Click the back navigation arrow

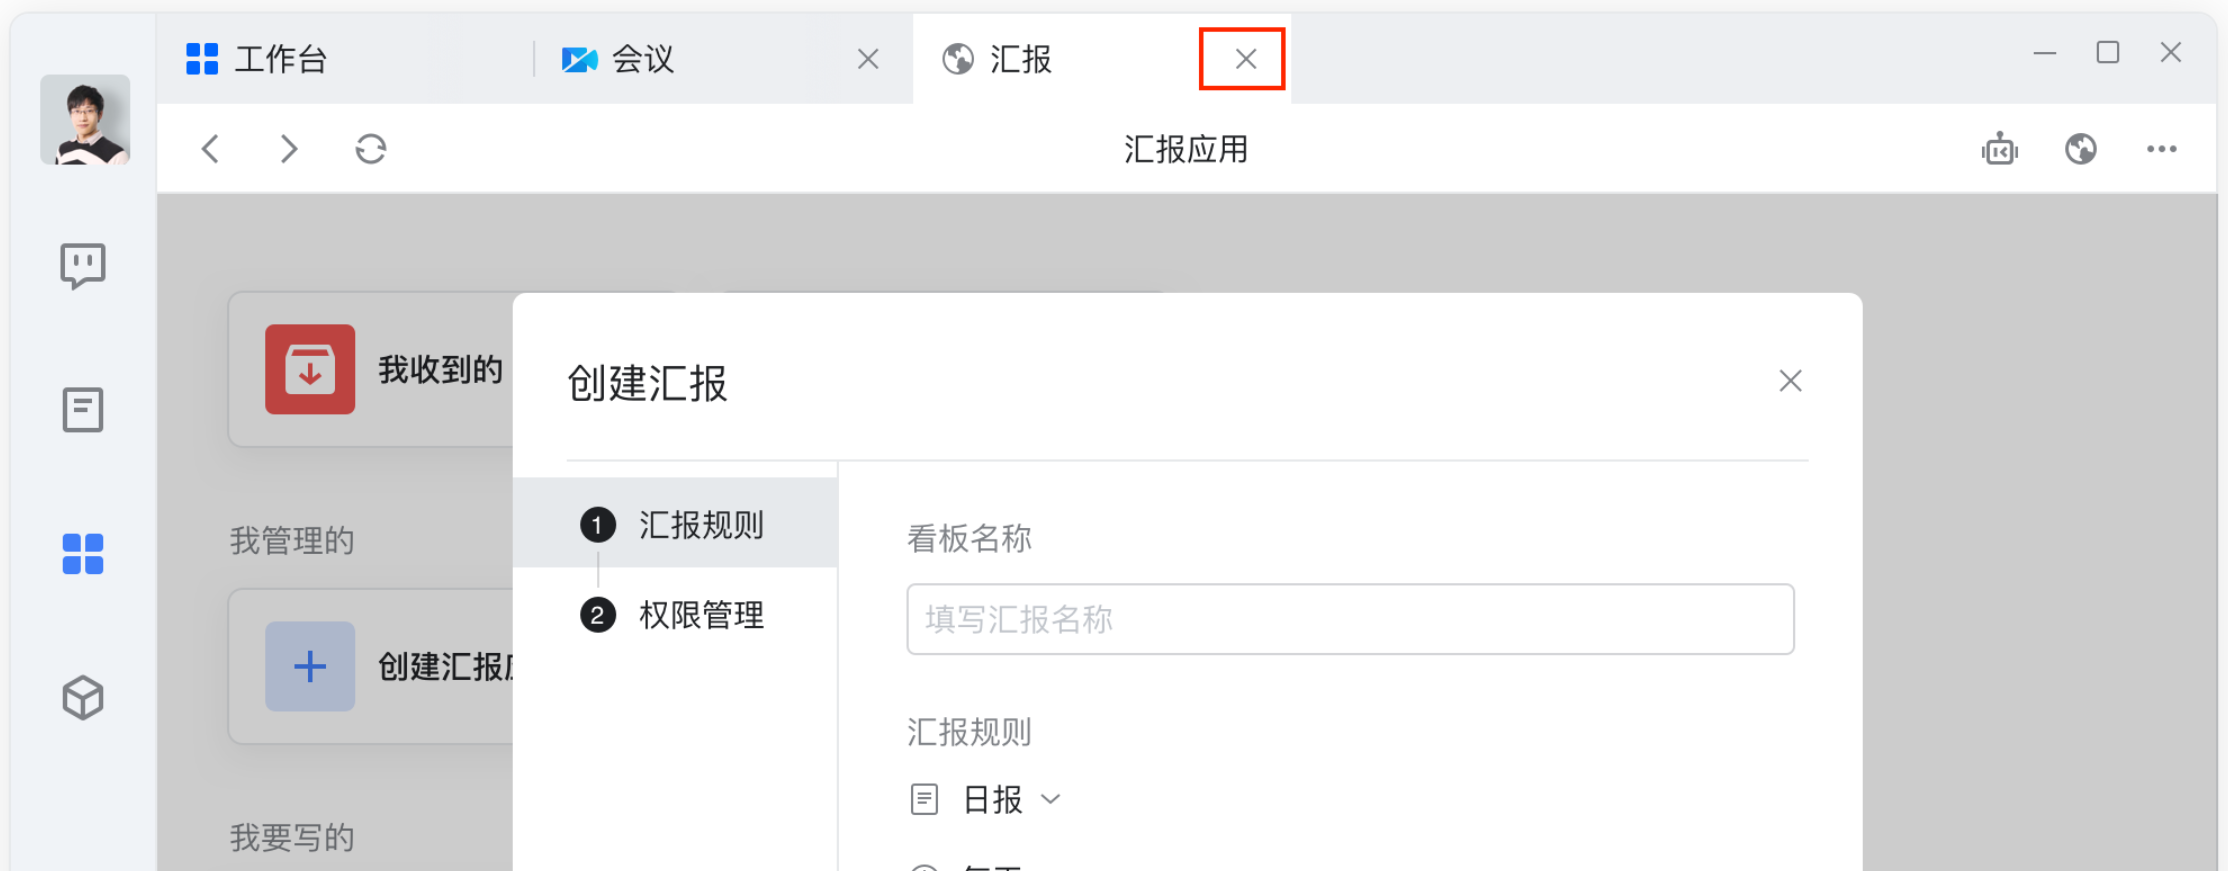(x=211, y=148)
